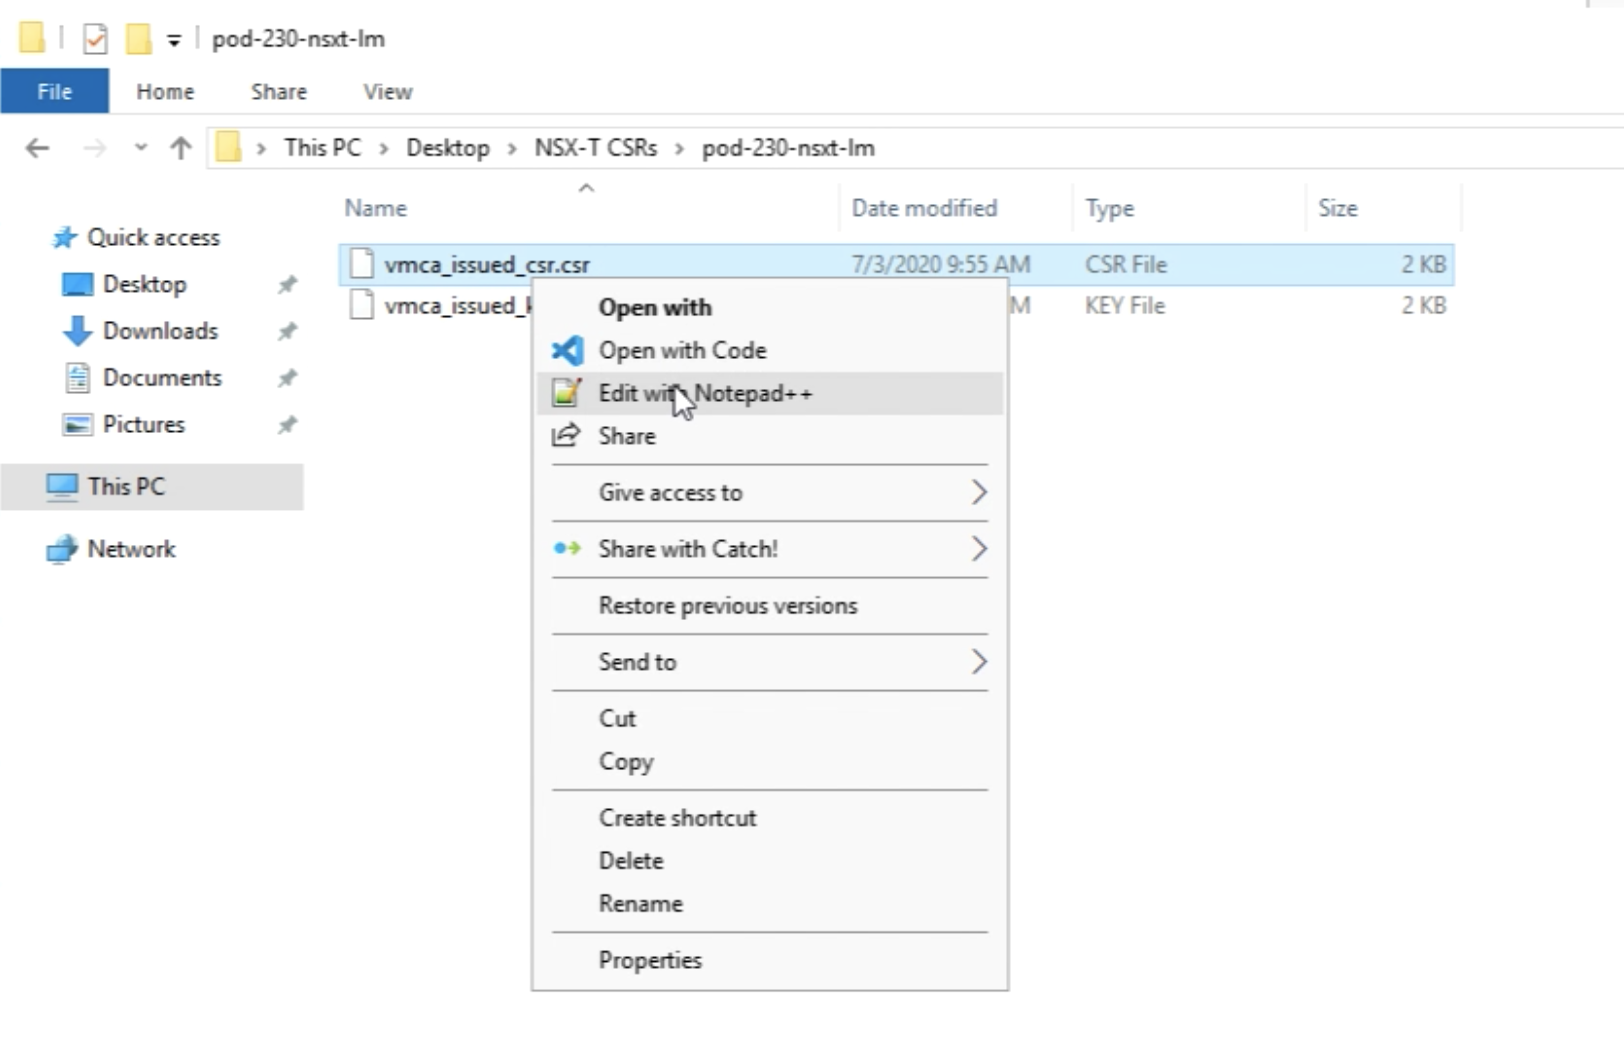Click the Visual Studio Code icon in context menu
The width and height of the screenshot is (1624, 1040).
coord(567,350)
